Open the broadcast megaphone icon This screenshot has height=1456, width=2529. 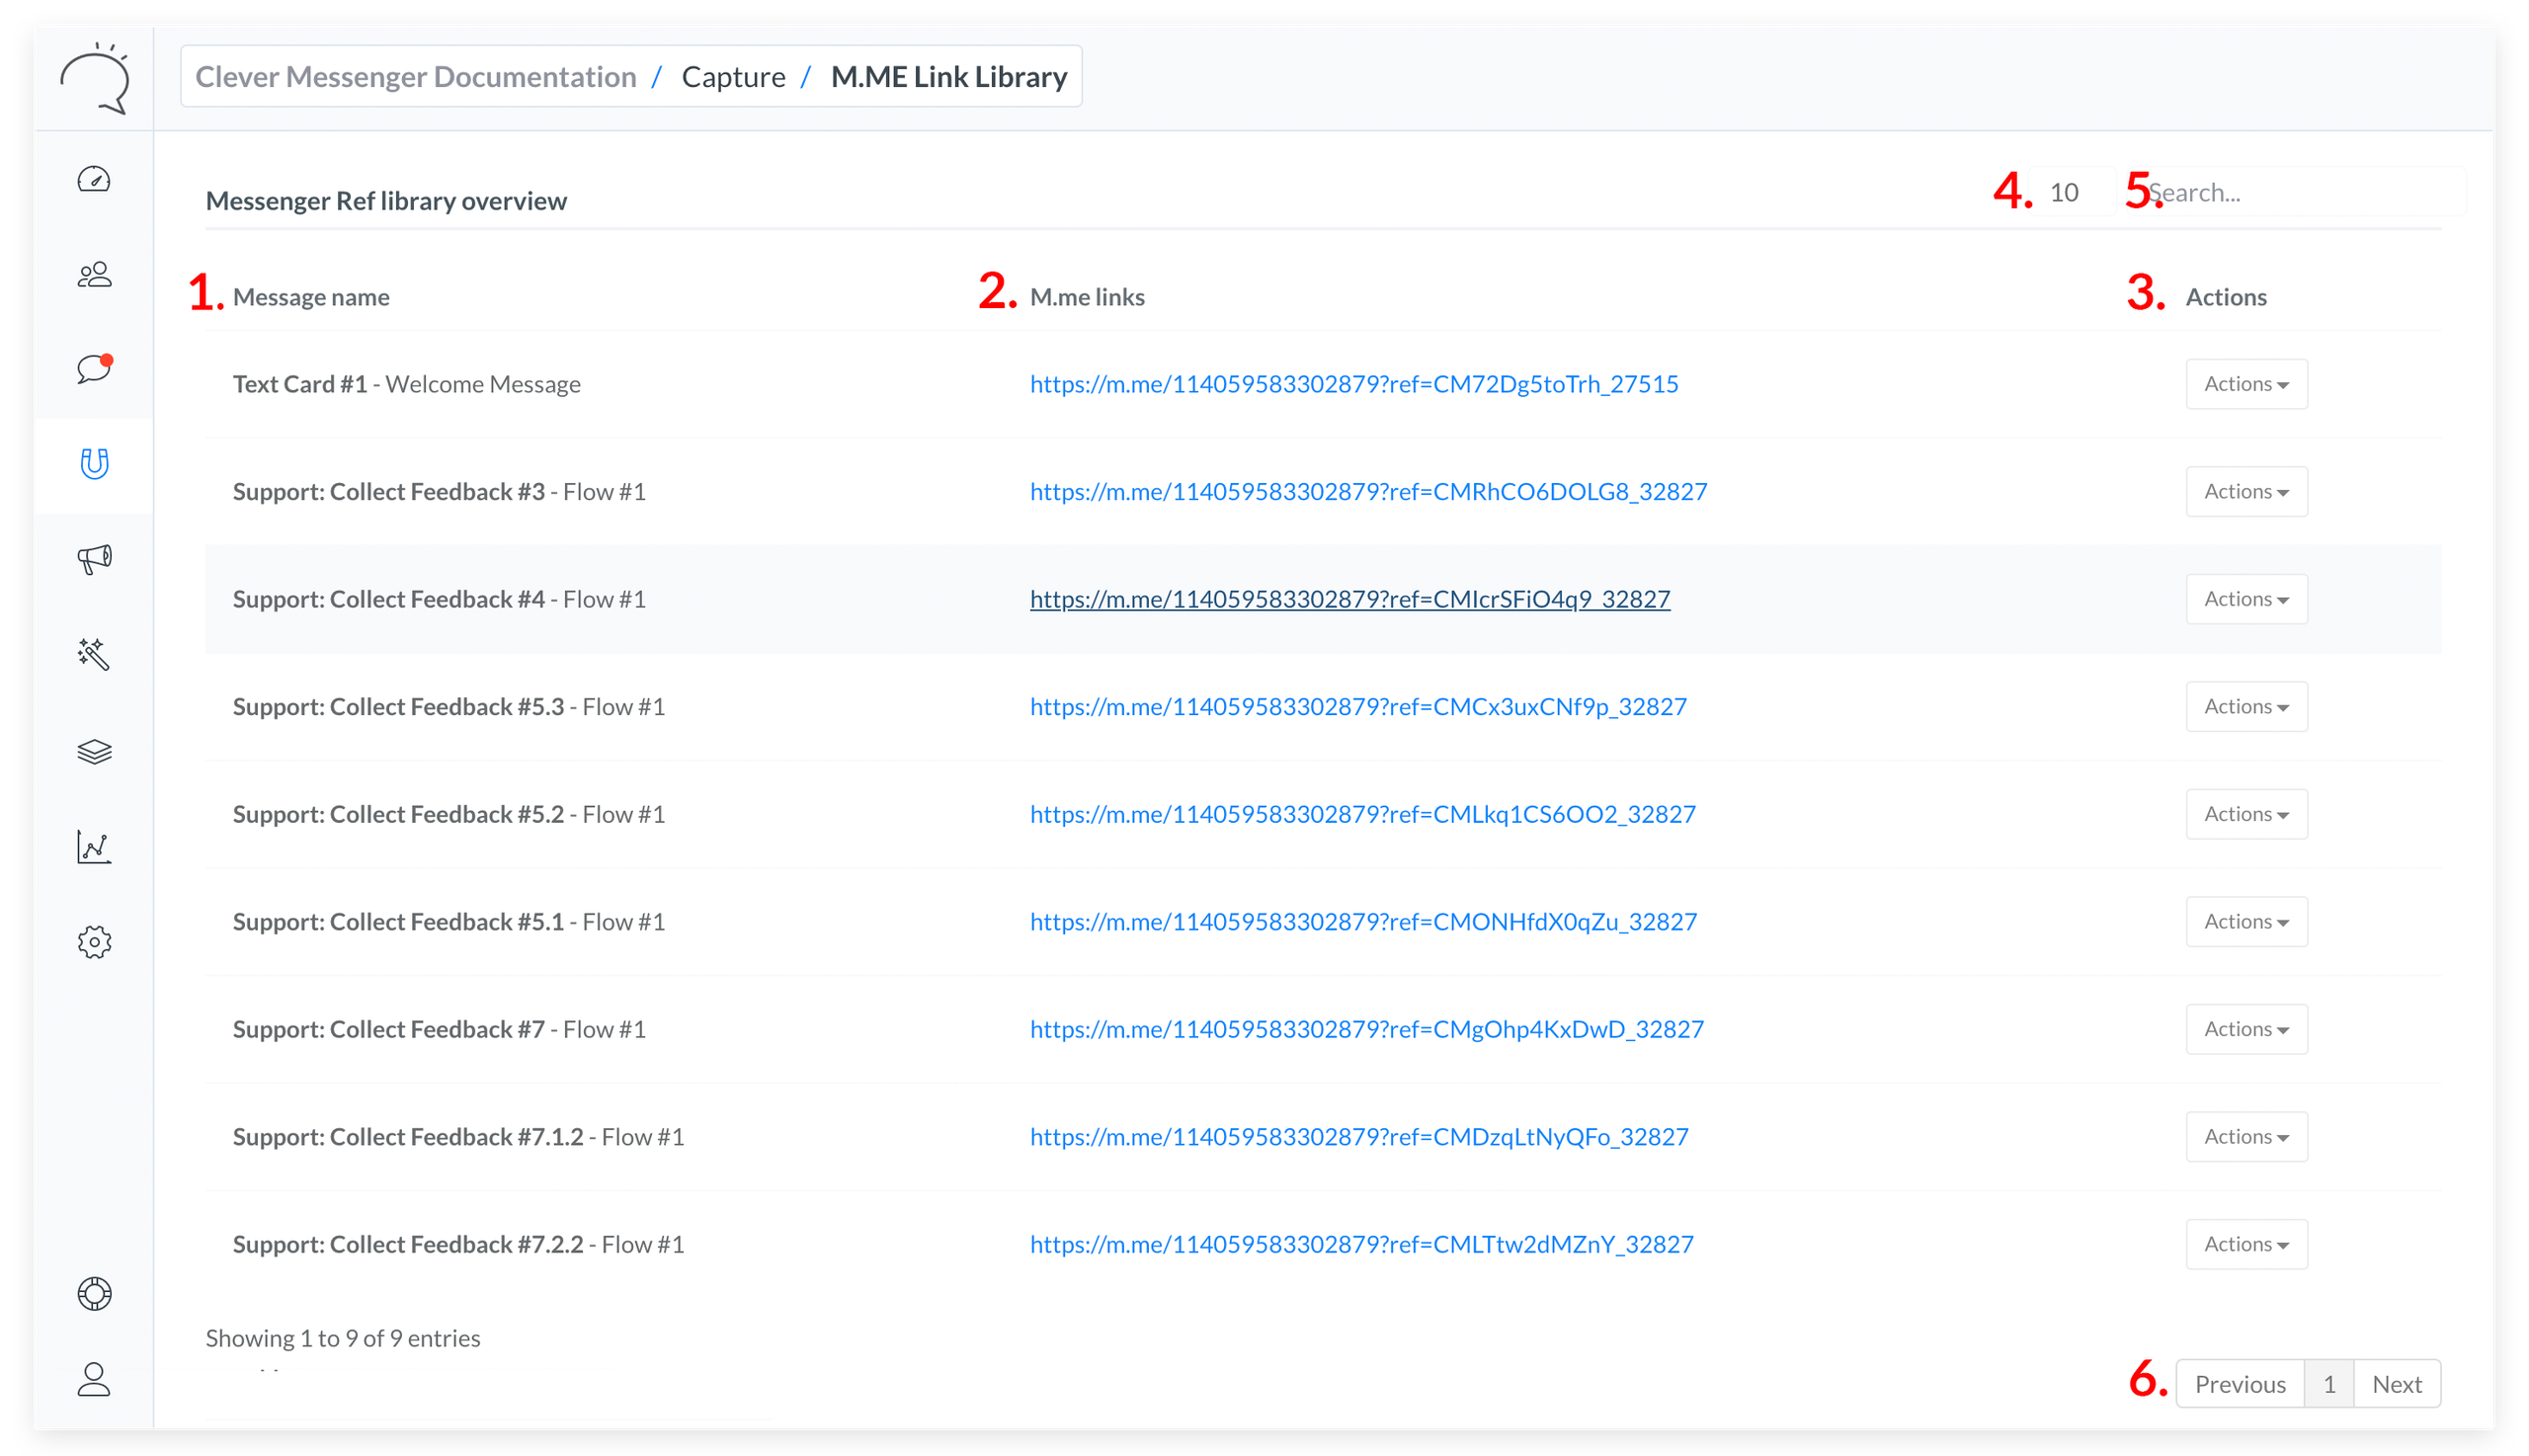click(94, 558)
